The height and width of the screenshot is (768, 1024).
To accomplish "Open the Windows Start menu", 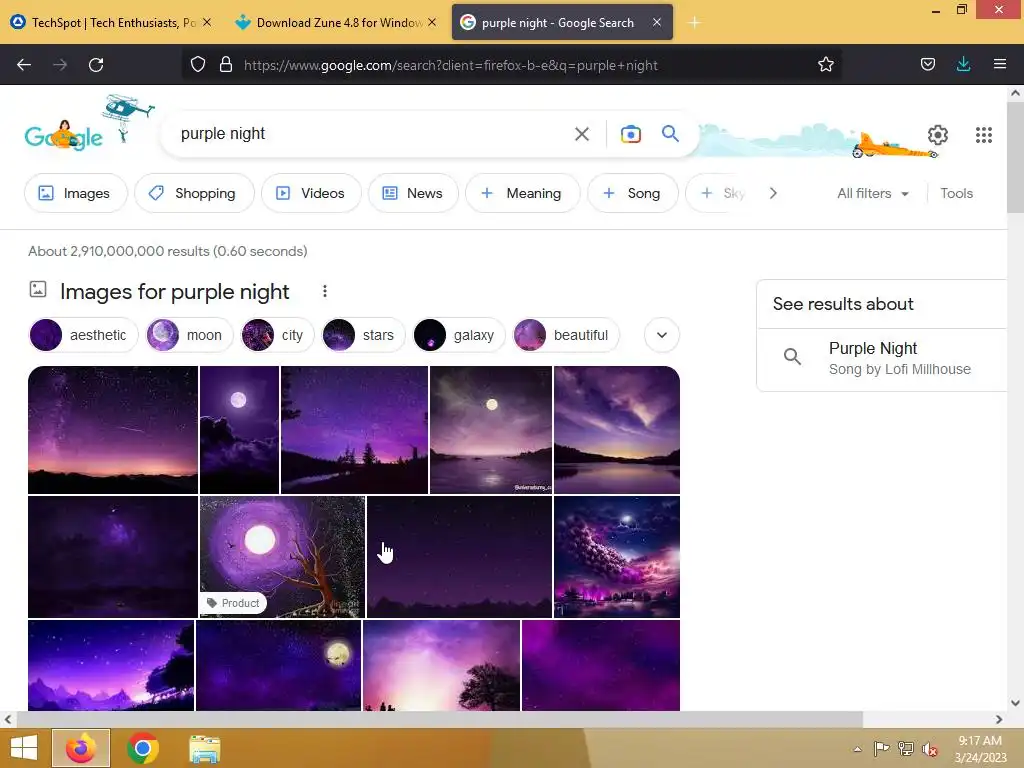I will (24, 748).
